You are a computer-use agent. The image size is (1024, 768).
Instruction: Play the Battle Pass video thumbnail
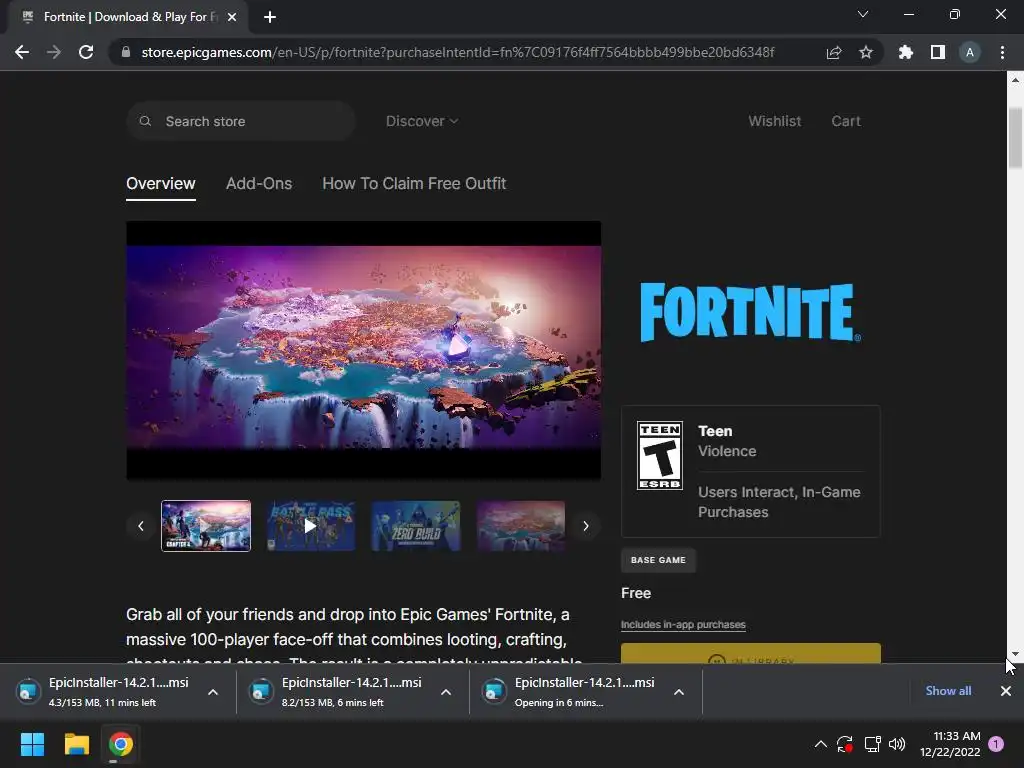[311, 526]
